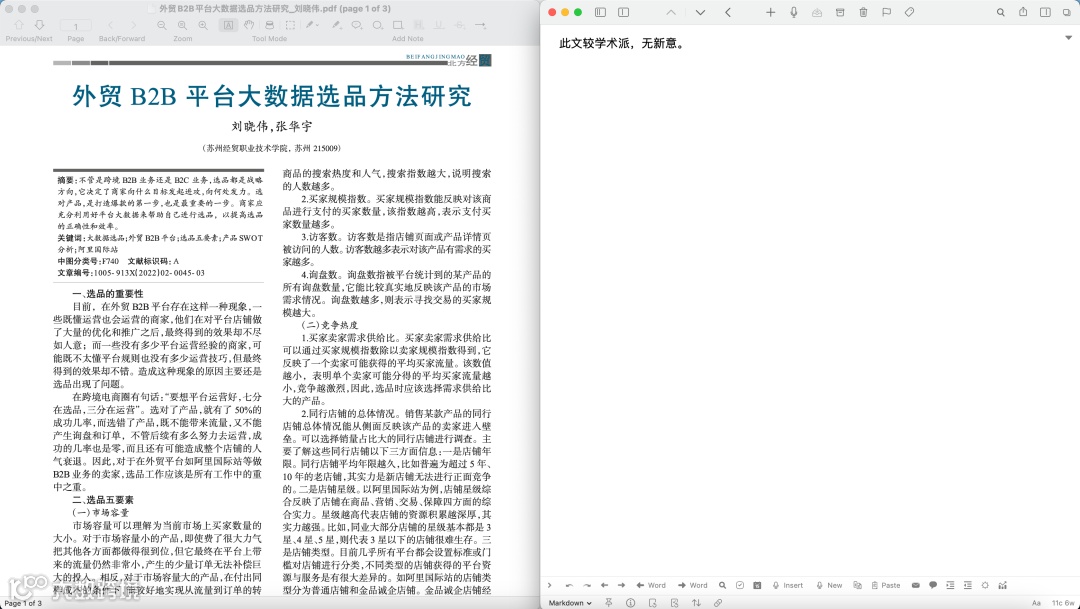
Task: Add a highlight note
Action: [x=419, y=25]
